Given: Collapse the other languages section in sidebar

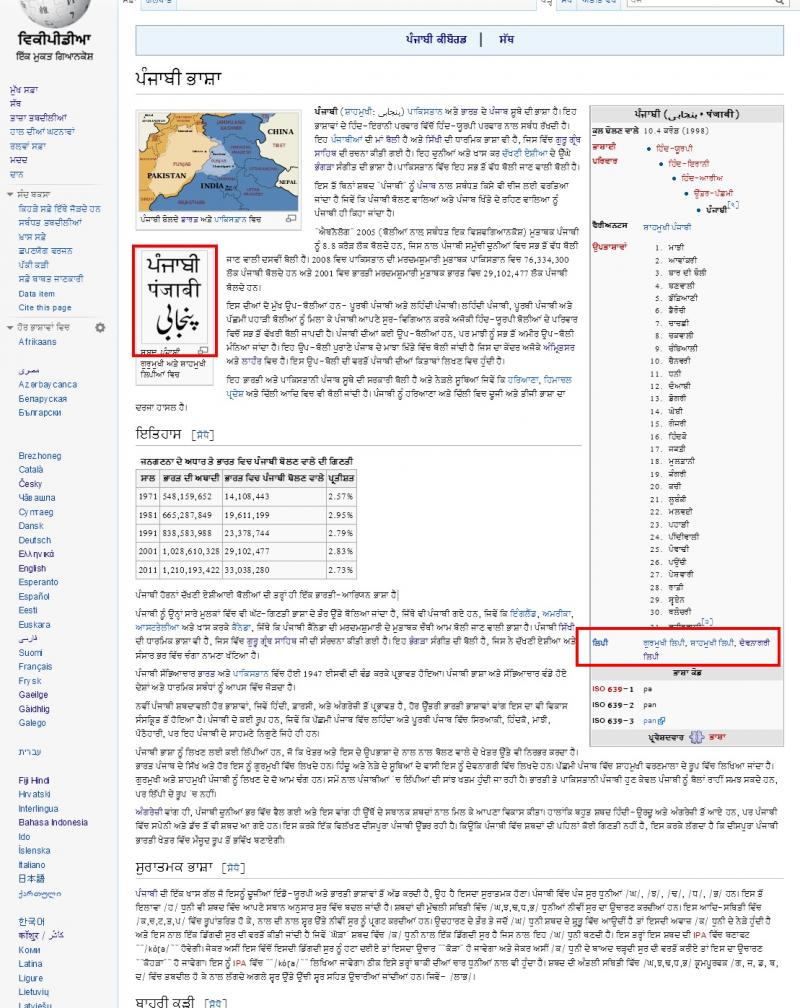Looking at the screenshot, I should coord(10,328).
